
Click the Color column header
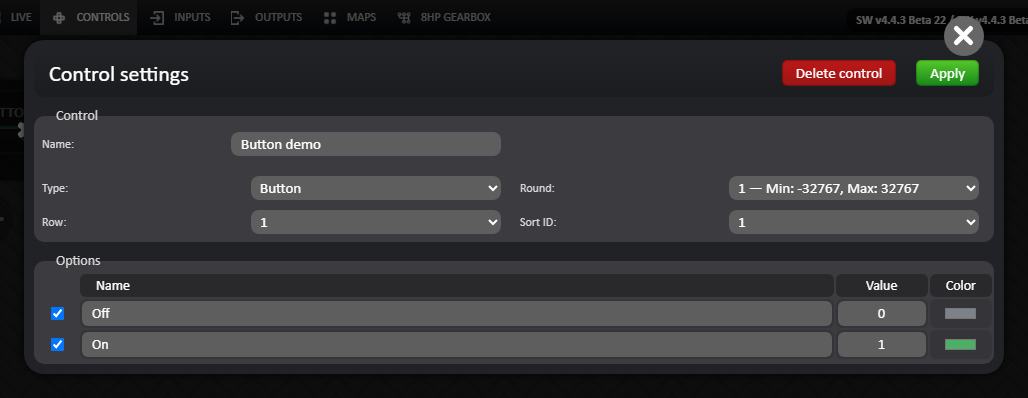[x=960, y=285]
